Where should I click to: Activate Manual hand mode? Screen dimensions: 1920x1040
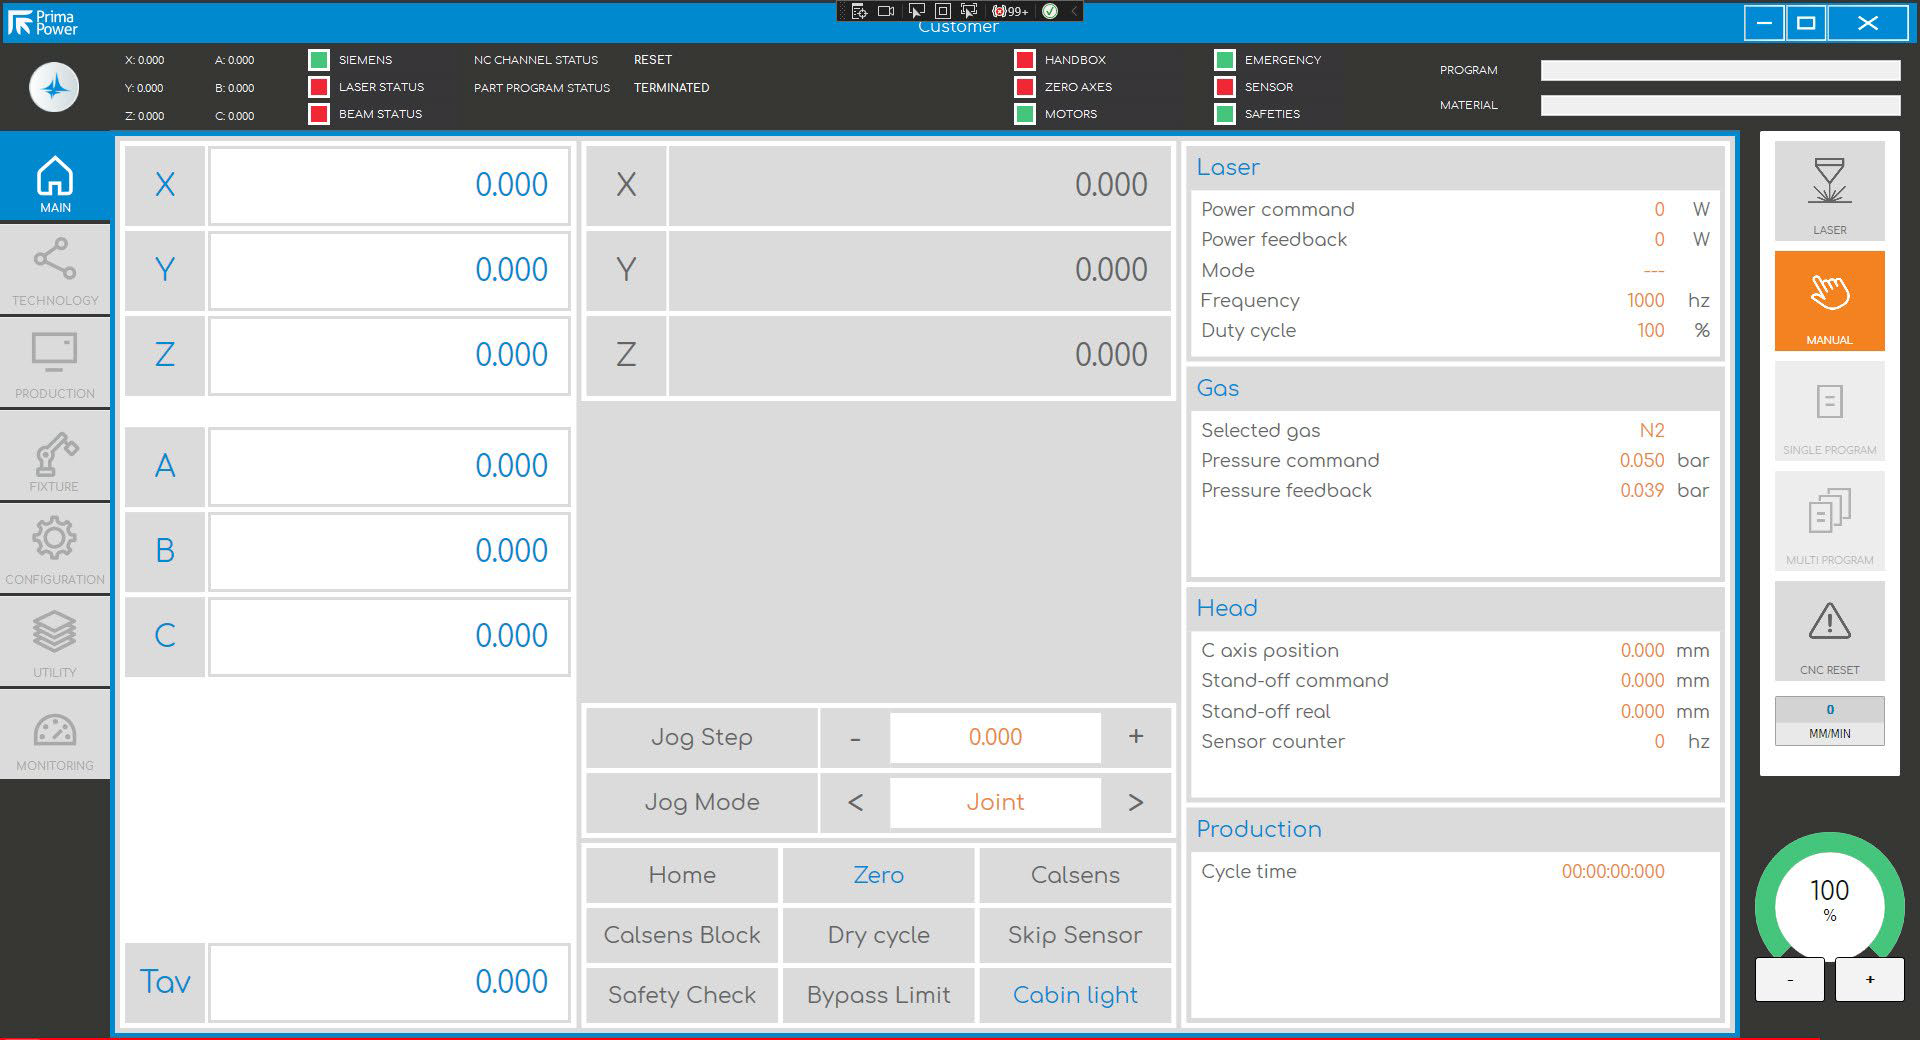[1829, 301]
